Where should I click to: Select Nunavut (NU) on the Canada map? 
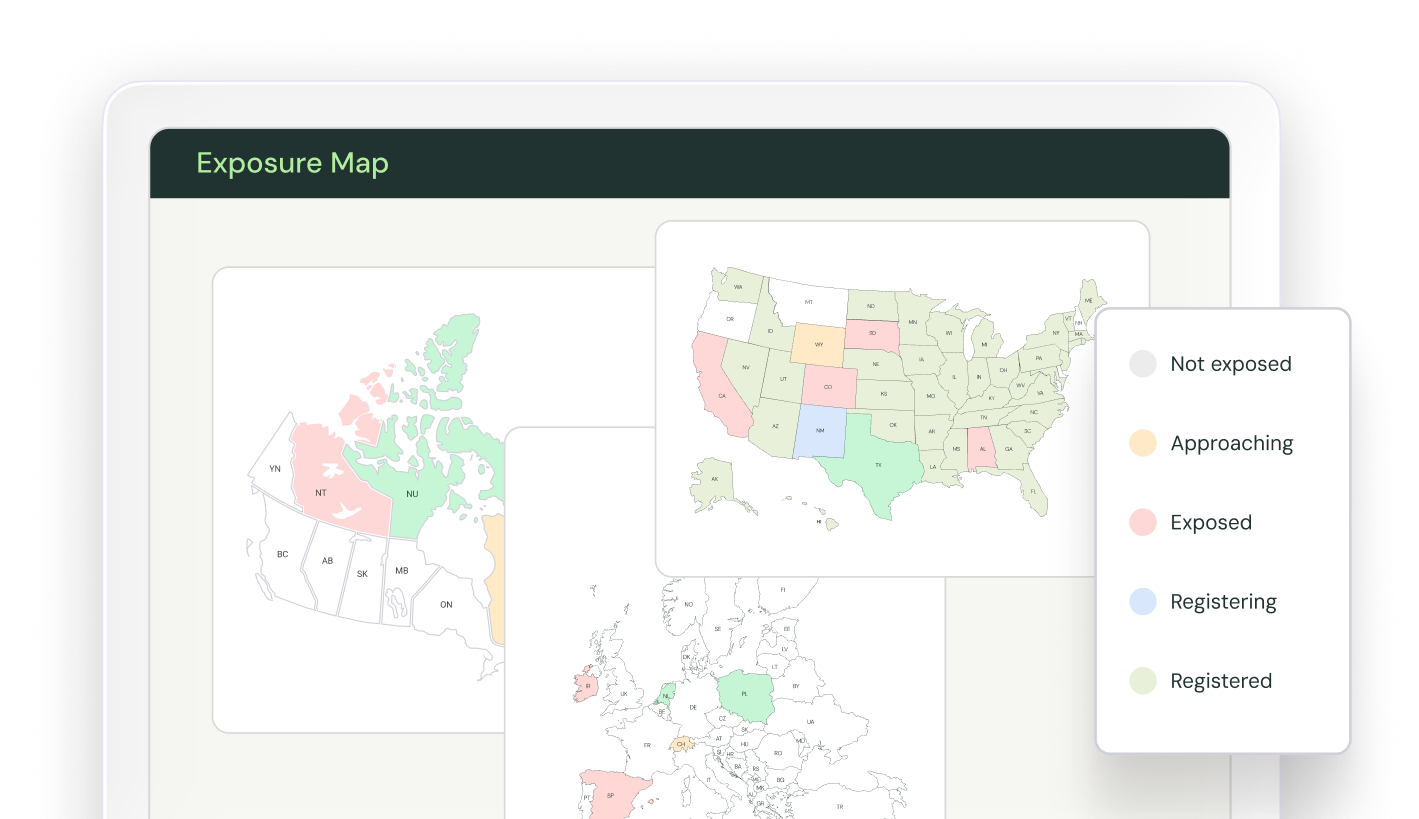[x=412, y=493]
